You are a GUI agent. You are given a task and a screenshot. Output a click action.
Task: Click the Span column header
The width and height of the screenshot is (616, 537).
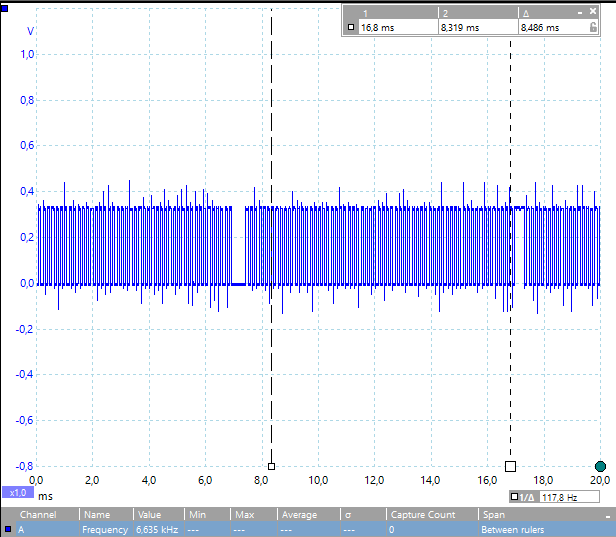pyautogui.click(x=492, y=515)
